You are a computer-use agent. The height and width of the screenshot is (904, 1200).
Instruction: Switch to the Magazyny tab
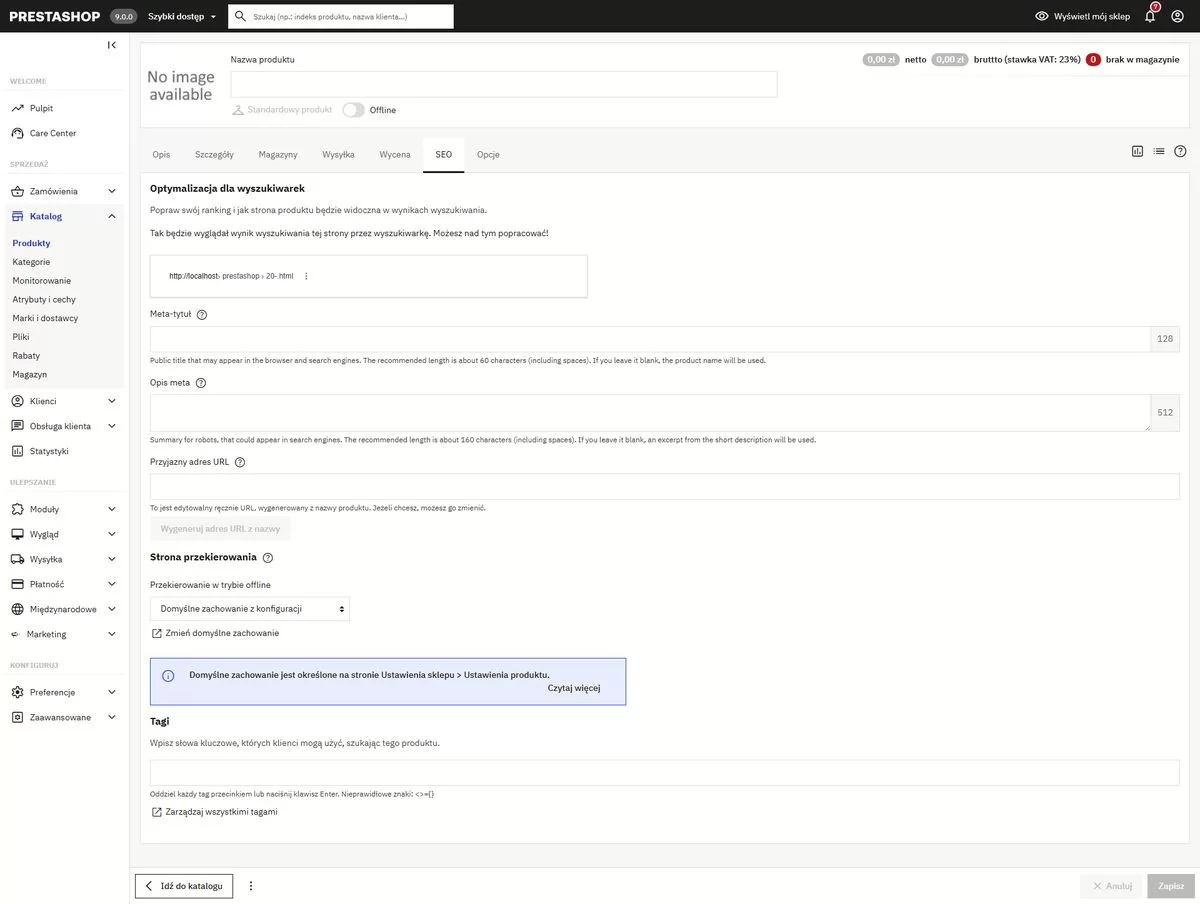click(277, 155)
